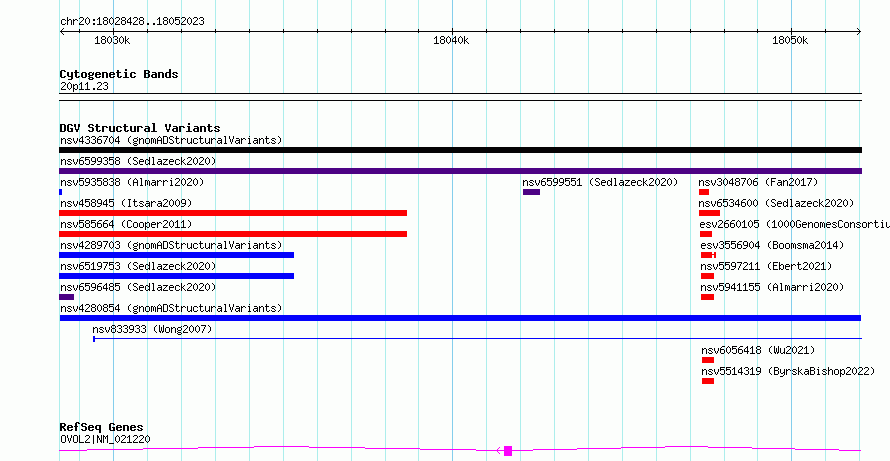Click the ruler's left arrowhead
The image size is (890, 461).
[x=62, y=31]
